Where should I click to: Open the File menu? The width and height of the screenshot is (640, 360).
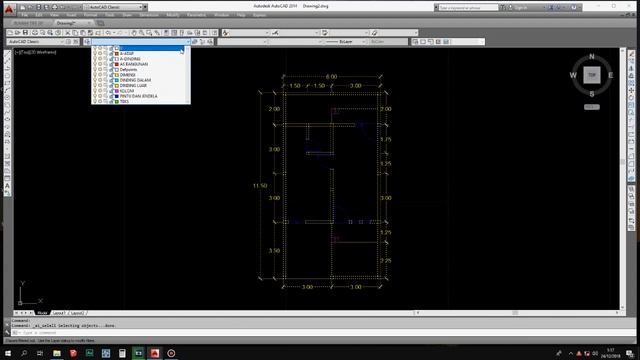[24, 15]
